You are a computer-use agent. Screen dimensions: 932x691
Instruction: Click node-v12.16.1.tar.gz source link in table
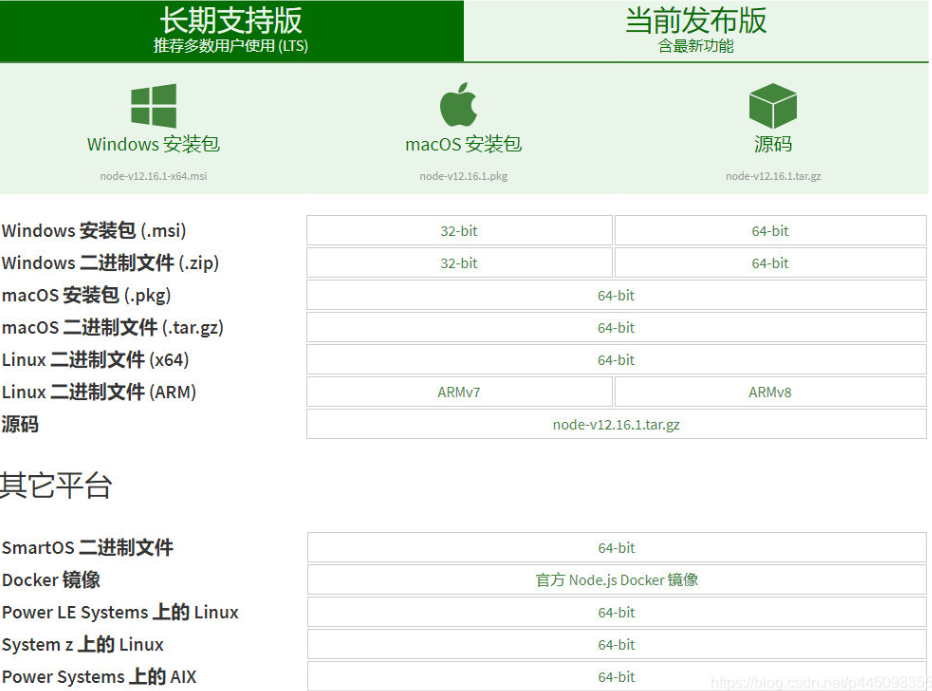coord(616,424)
